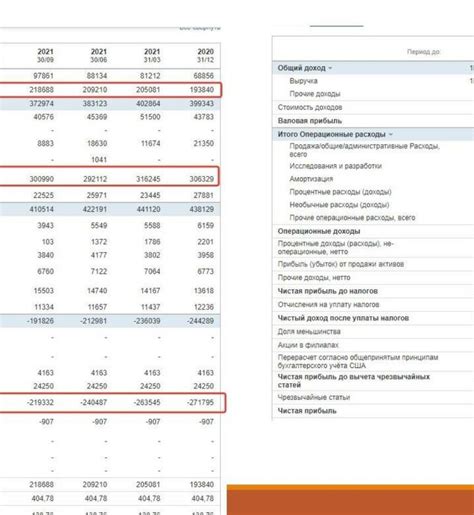Click the Амортизация row label
The width and height of the screenshot is (474, 515).
pos(311,179)
